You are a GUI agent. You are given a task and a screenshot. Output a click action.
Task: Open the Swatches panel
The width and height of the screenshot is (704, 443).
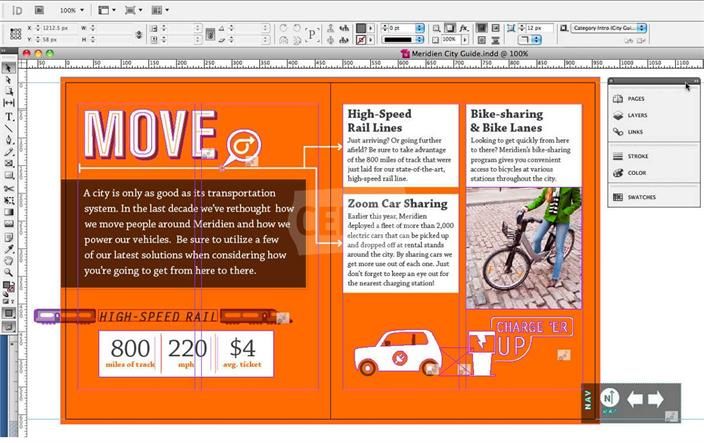[x=641, y=197]
